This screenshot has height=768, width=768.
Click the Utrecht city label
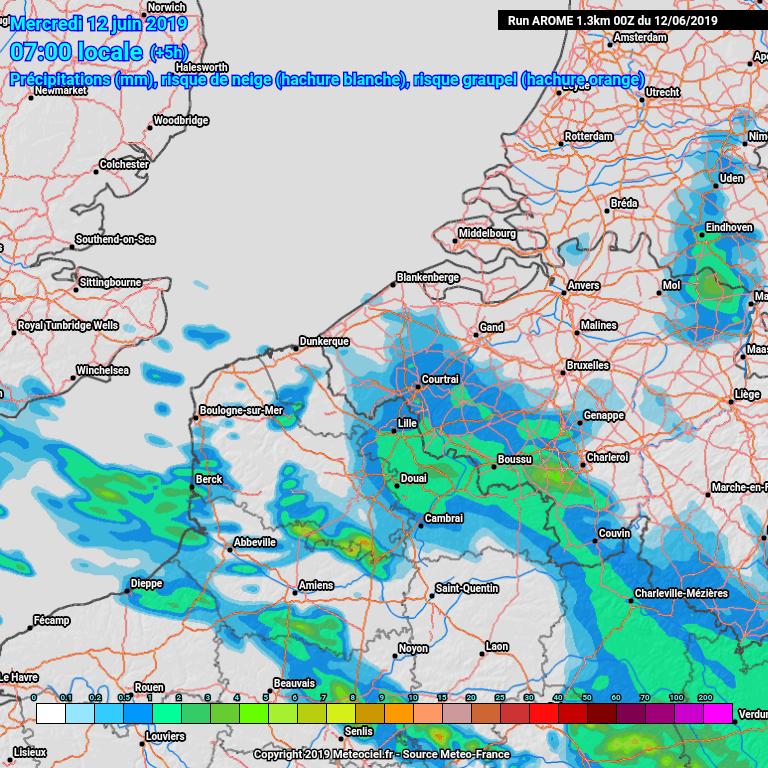point(662,92)
